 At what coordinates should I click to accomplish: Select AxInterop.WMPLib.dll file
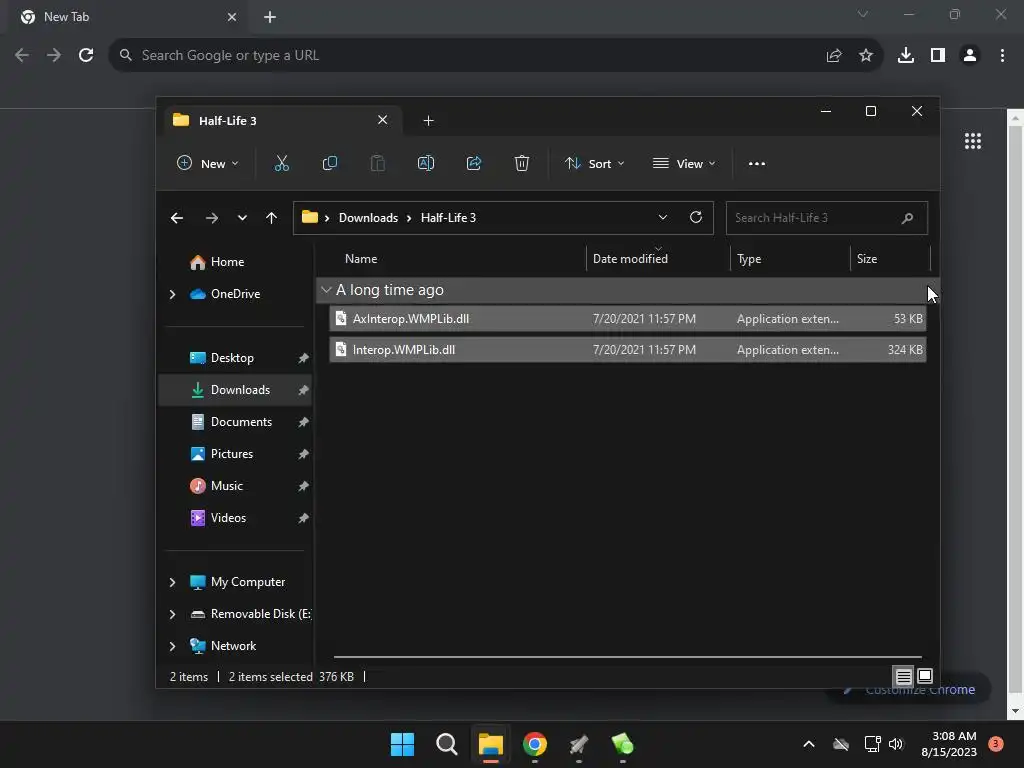[x=628, y=319]
